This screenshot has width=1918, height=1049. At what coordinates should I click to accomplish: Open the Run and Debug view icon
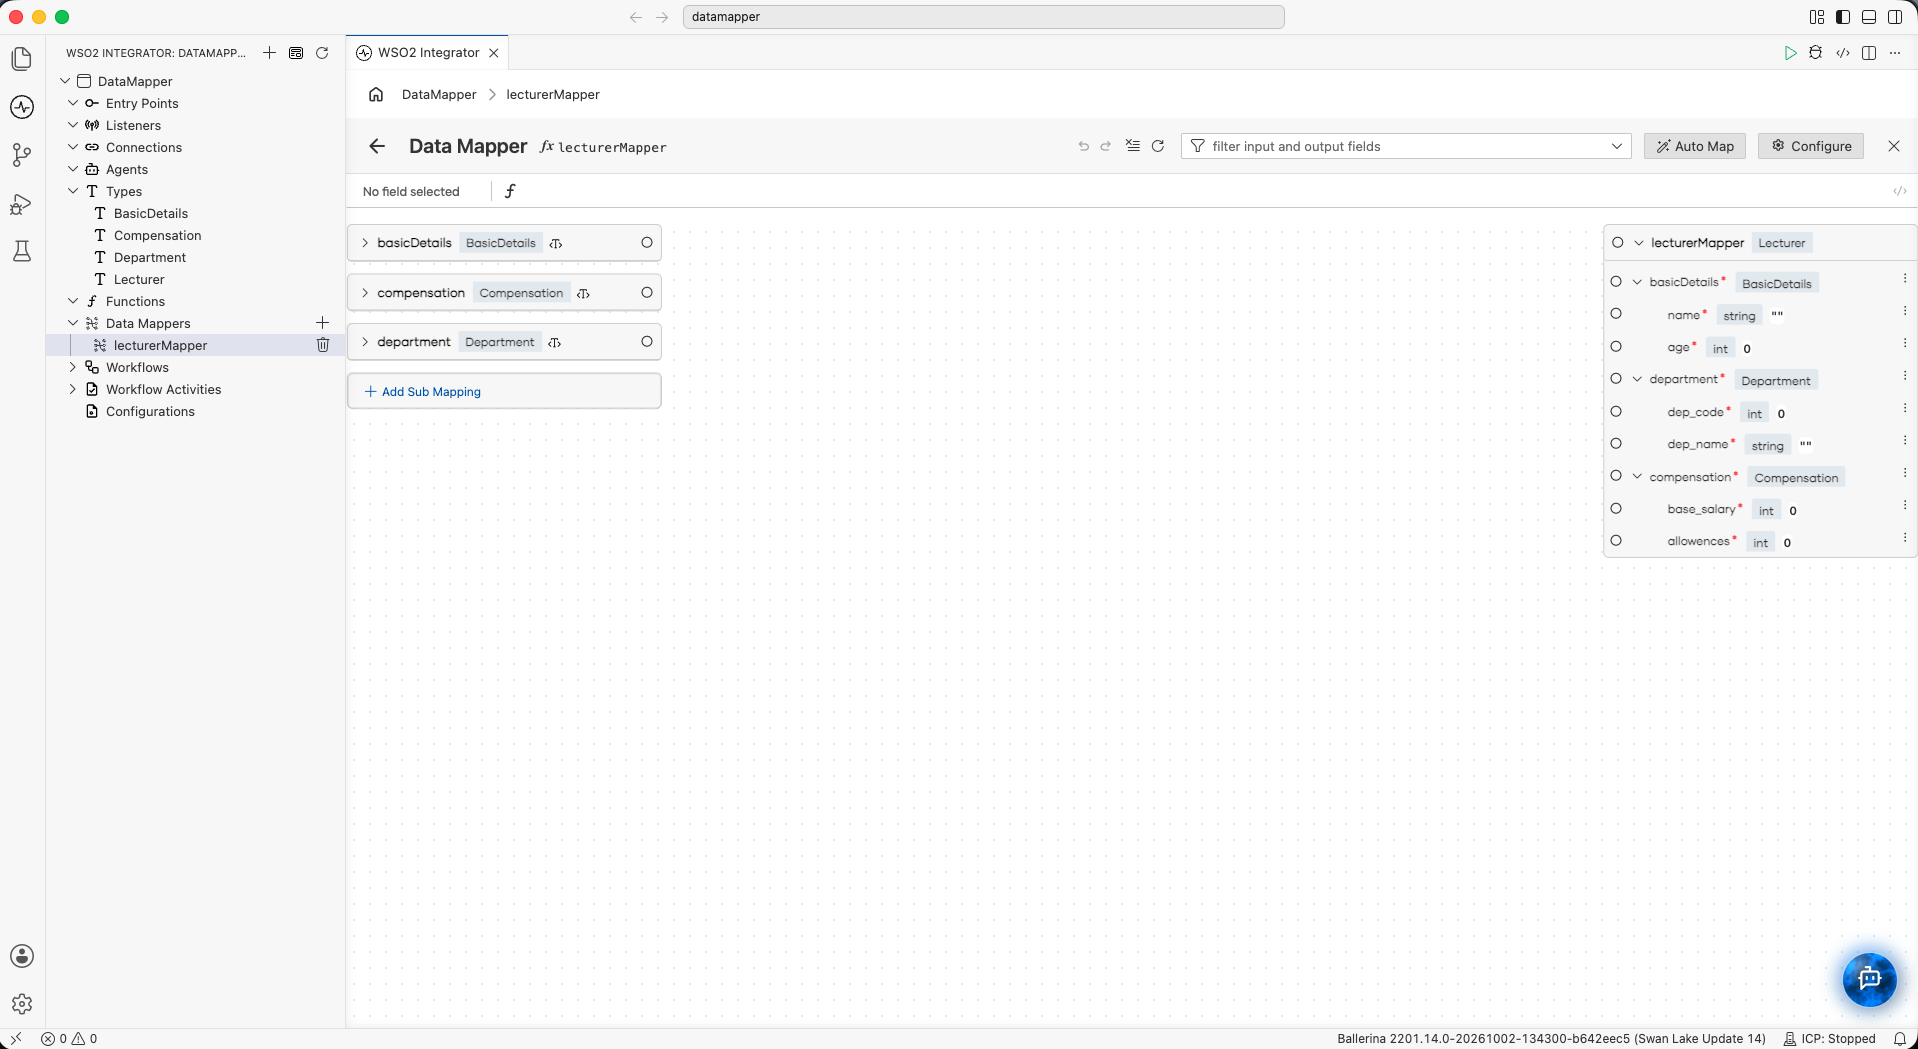(22, 204)
